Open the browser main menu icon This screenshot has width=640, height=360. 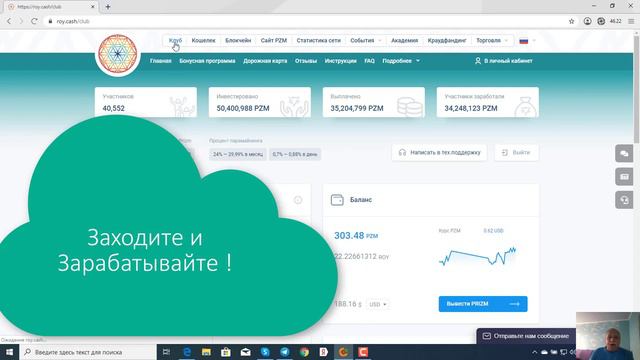tap(631, 21)
